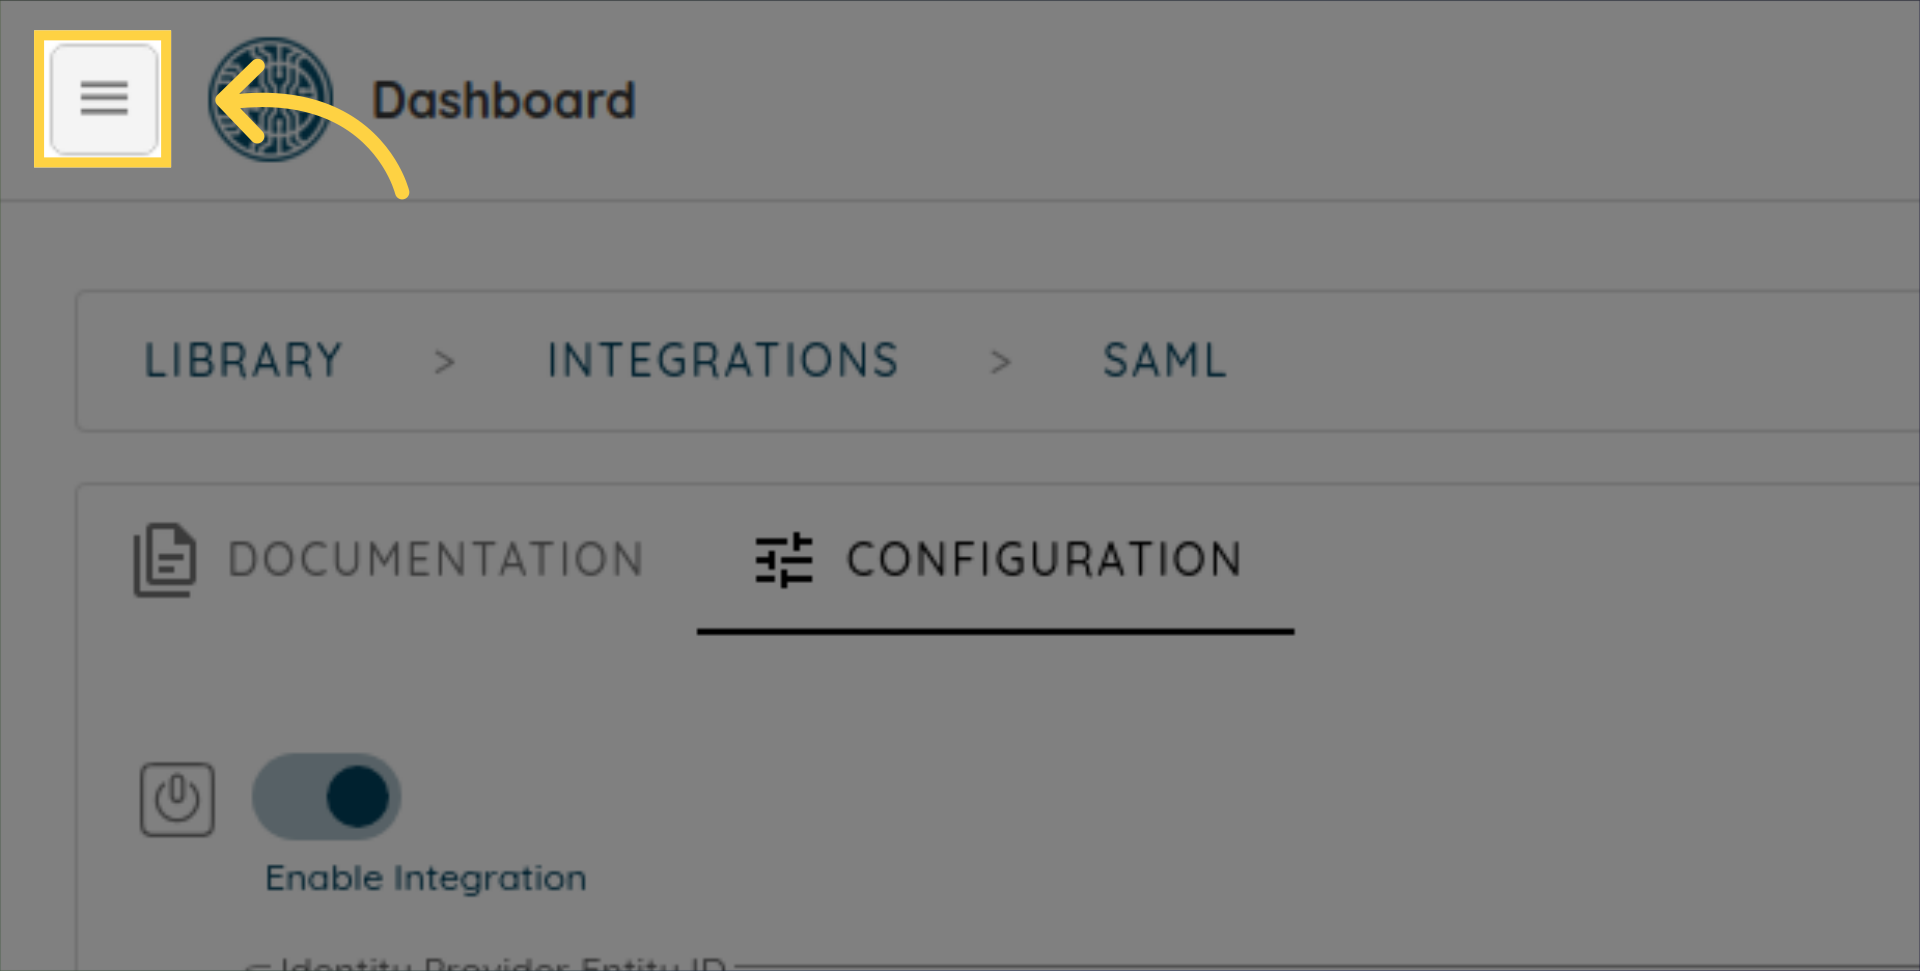This screenshot has width=1920, height=971.
Task: Click the Dashboard header title
Action: pos(503,101)
